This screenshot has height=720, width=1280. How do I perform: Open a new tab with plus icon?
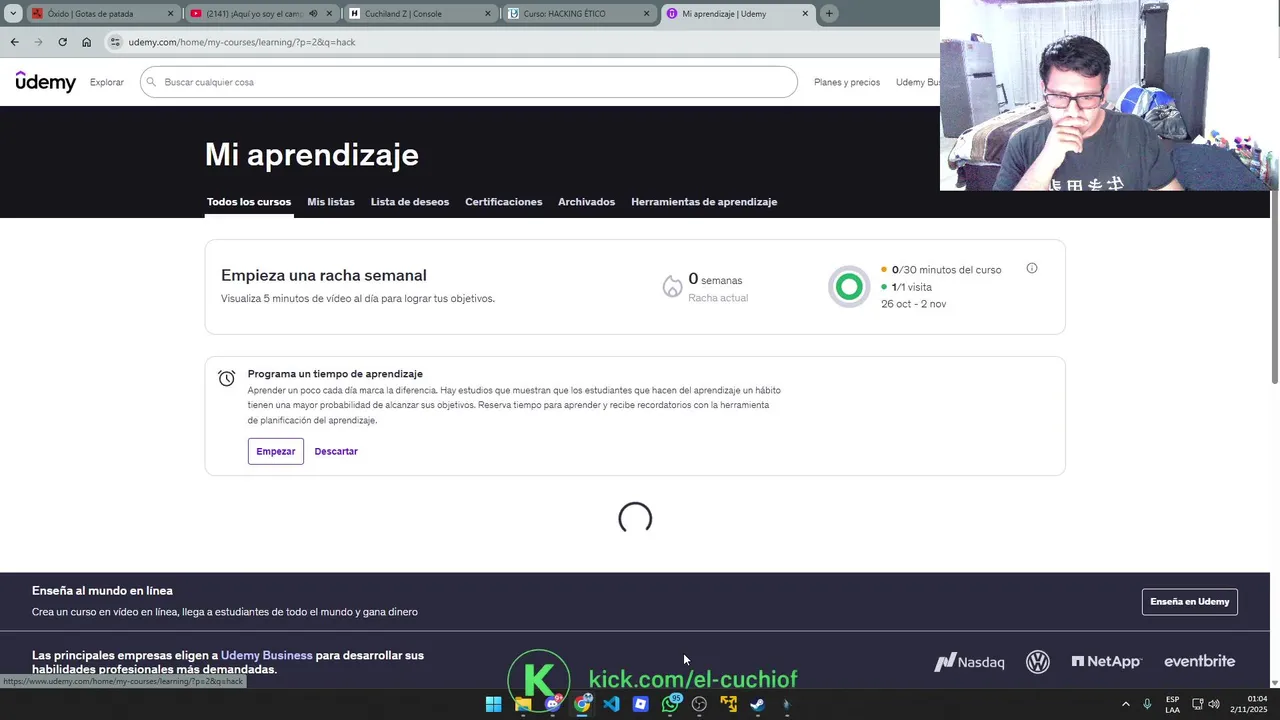(x=829, y=14)
